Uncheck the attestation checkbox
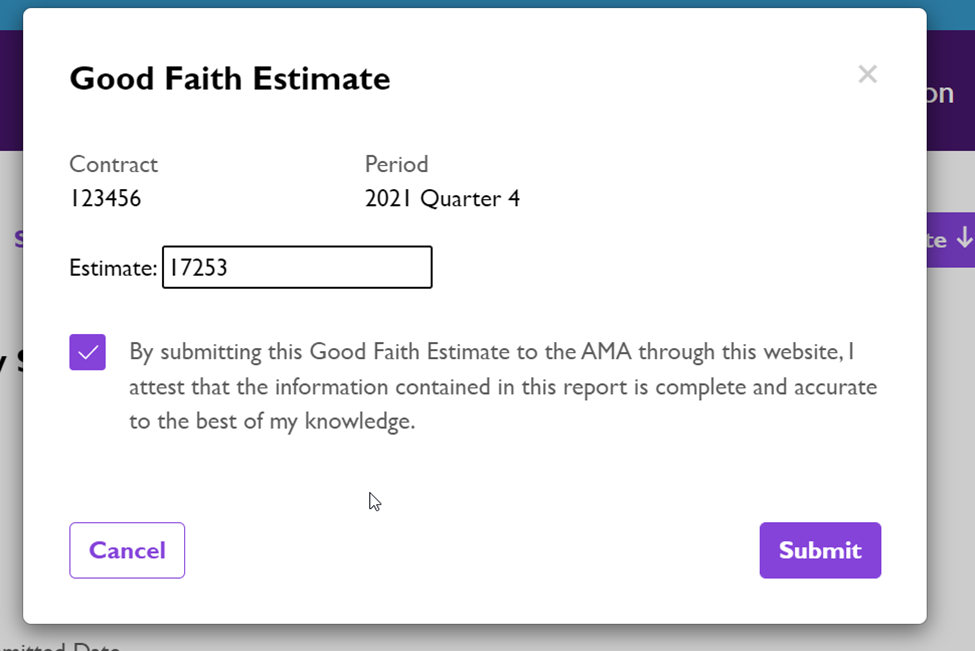This screenshot has height=651, width=975. [x=88, y=352]
